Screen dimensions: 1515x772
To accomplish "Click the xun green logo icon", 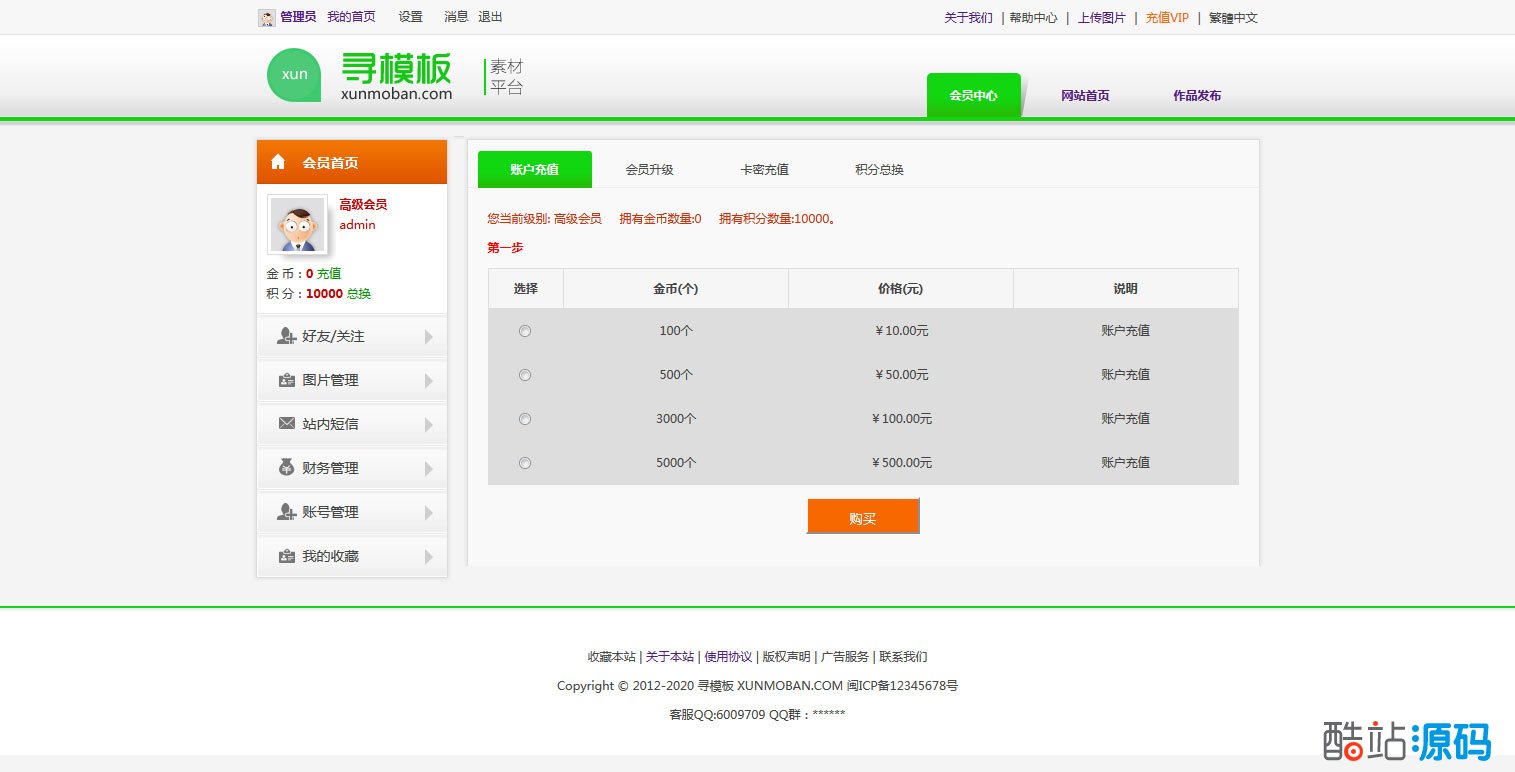I will pos(294,75).
